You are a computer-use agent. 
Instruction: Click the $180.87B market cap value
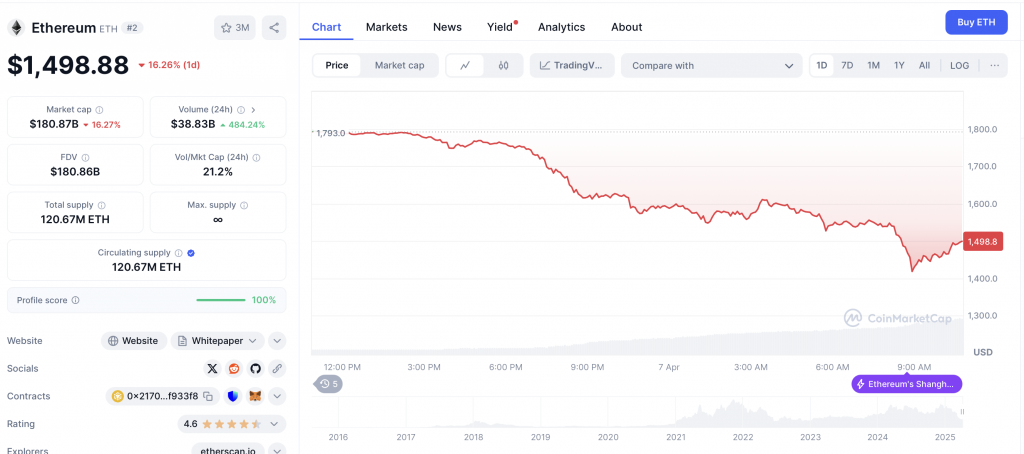point(54,124)
